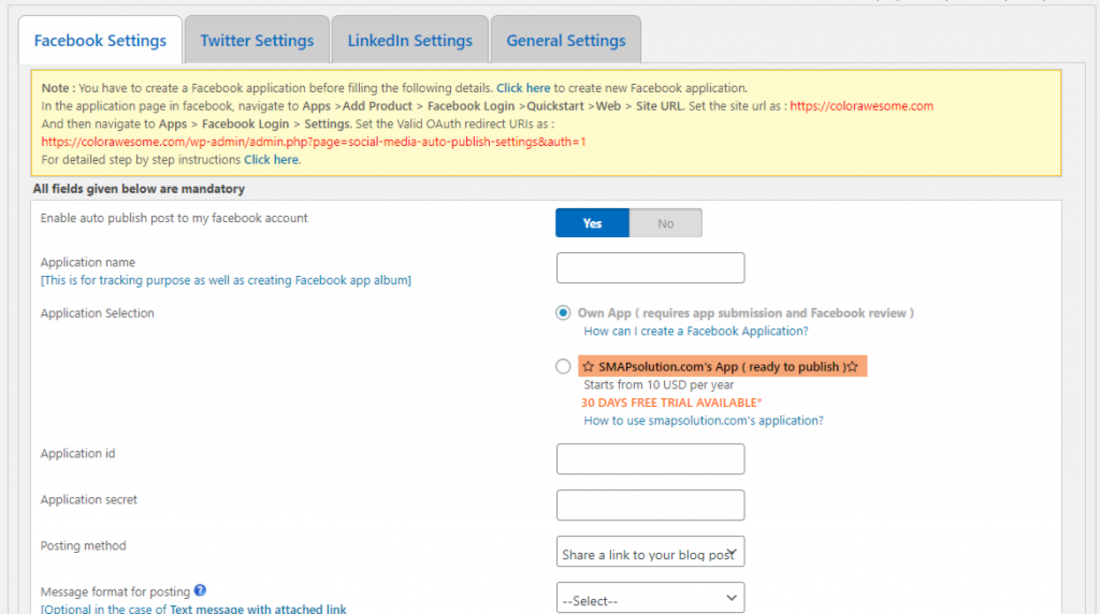Open How can I create a Facebook Application link

[696, 331]
